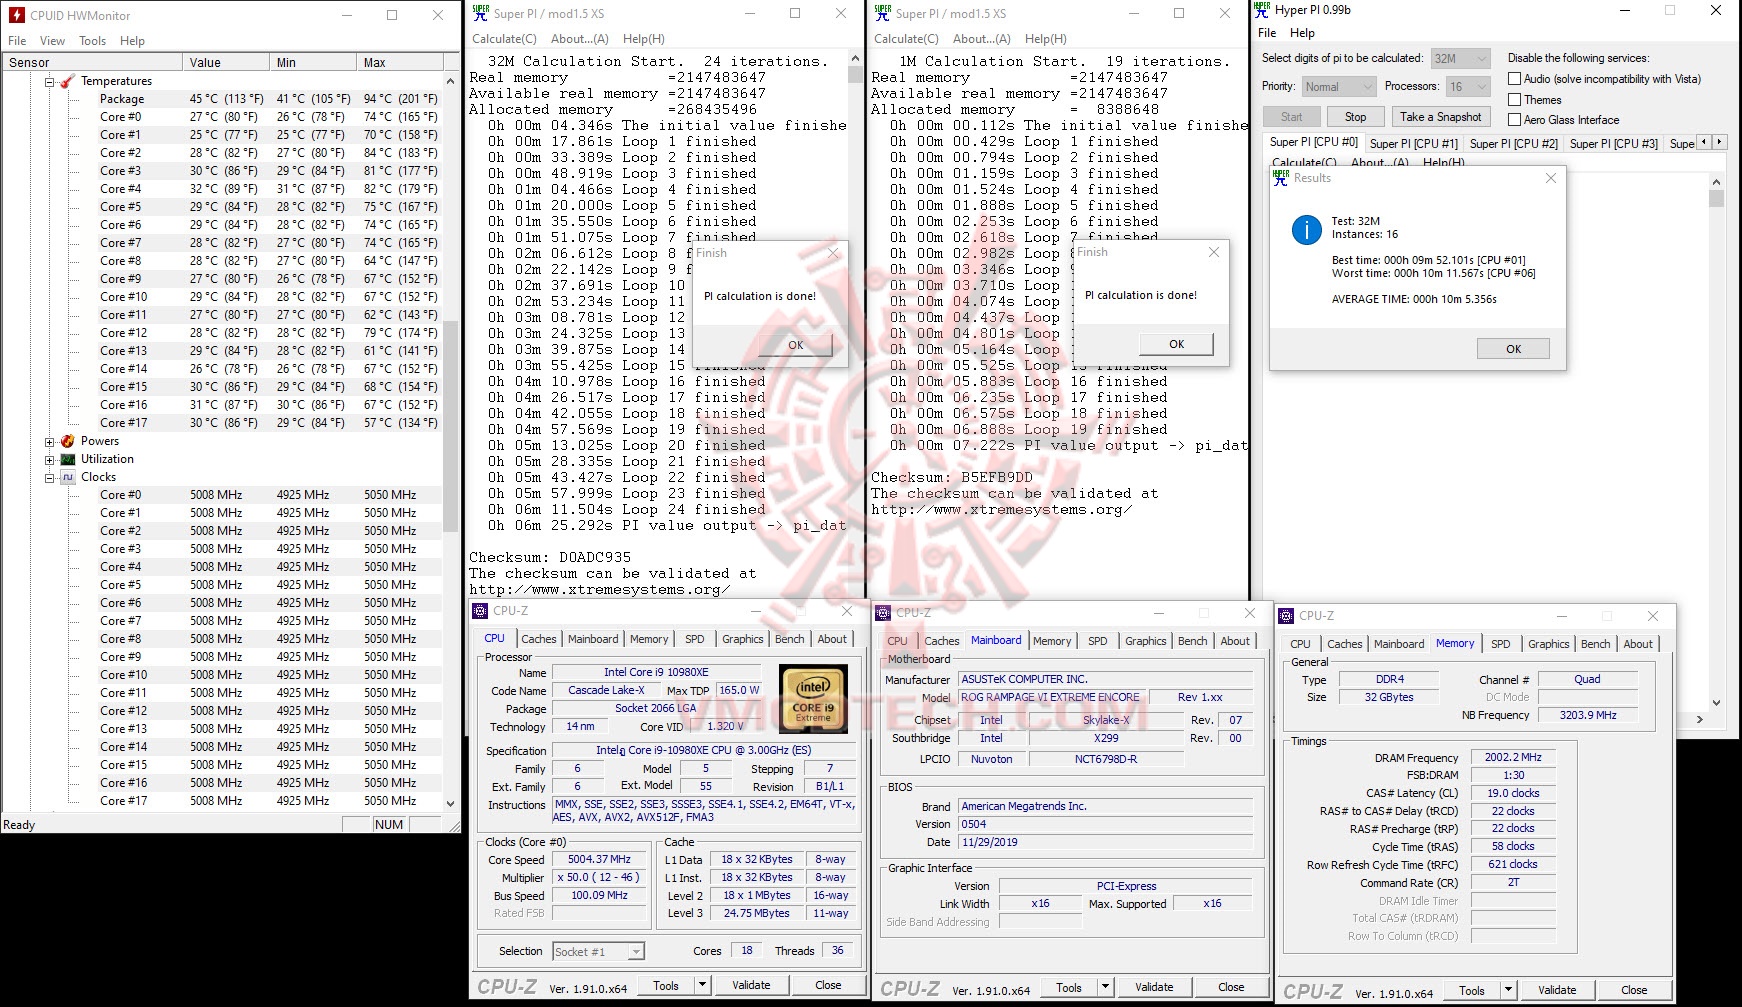Click the Tools button in CPU-Z CPU window

point(666,985)
